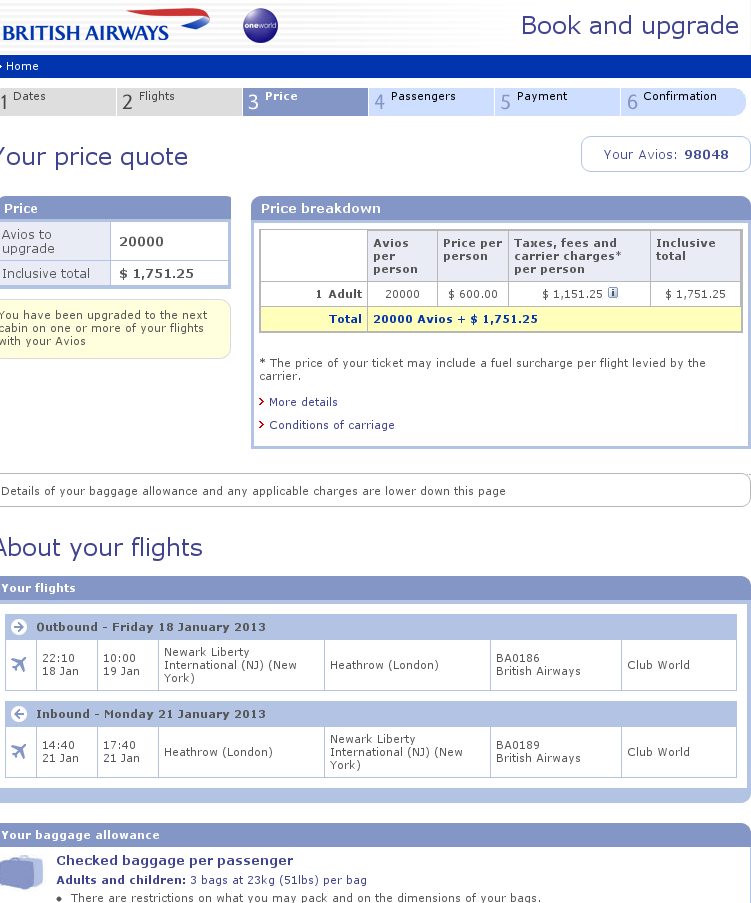Go back to step 1 Dates
Image resolution: width=751 pixels, height=903 pixels.
point(58,101)
